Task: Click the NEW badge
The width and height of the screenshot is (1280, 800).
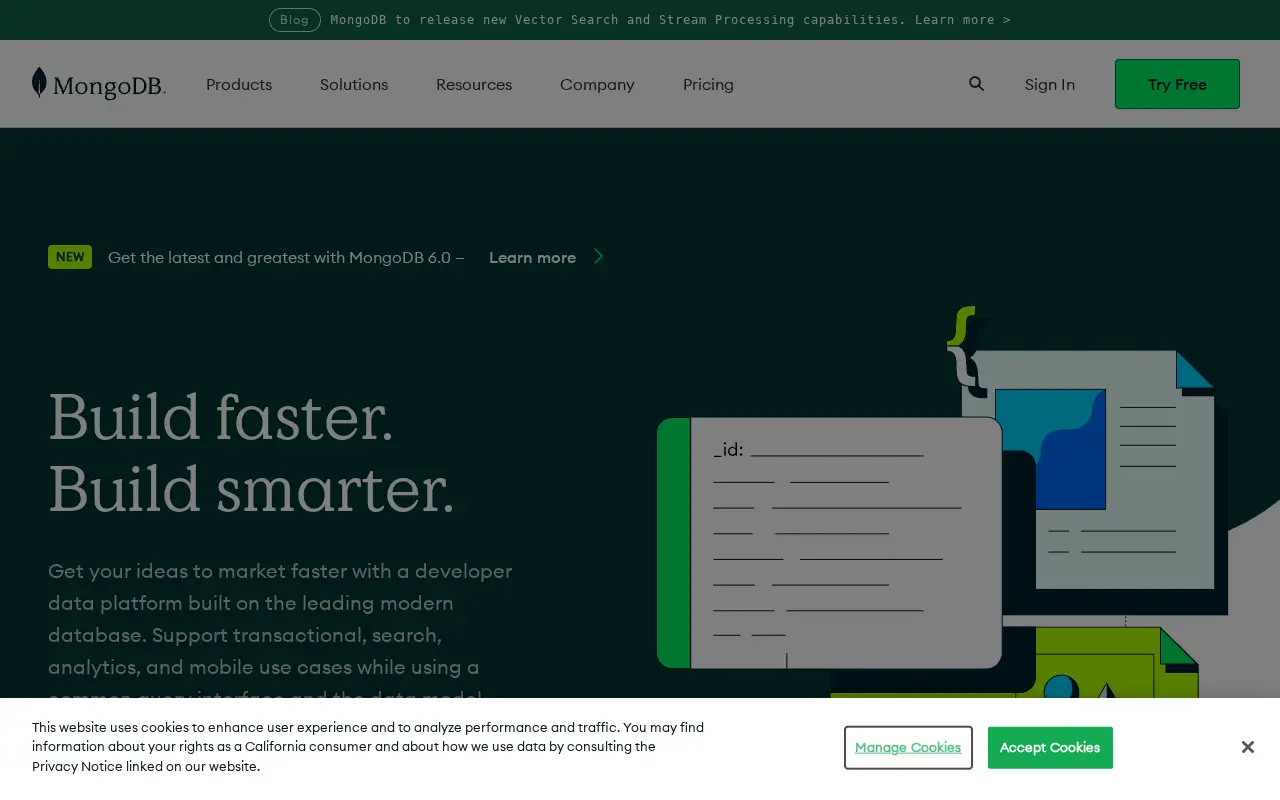Action: (x=70, y=257)
